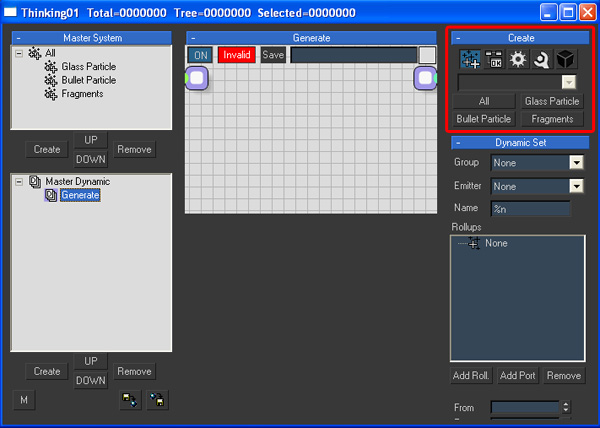Screen dimensions: 600x428
Task: Select the gear-shaped operators create icon
Action: [x=518, y=59]
